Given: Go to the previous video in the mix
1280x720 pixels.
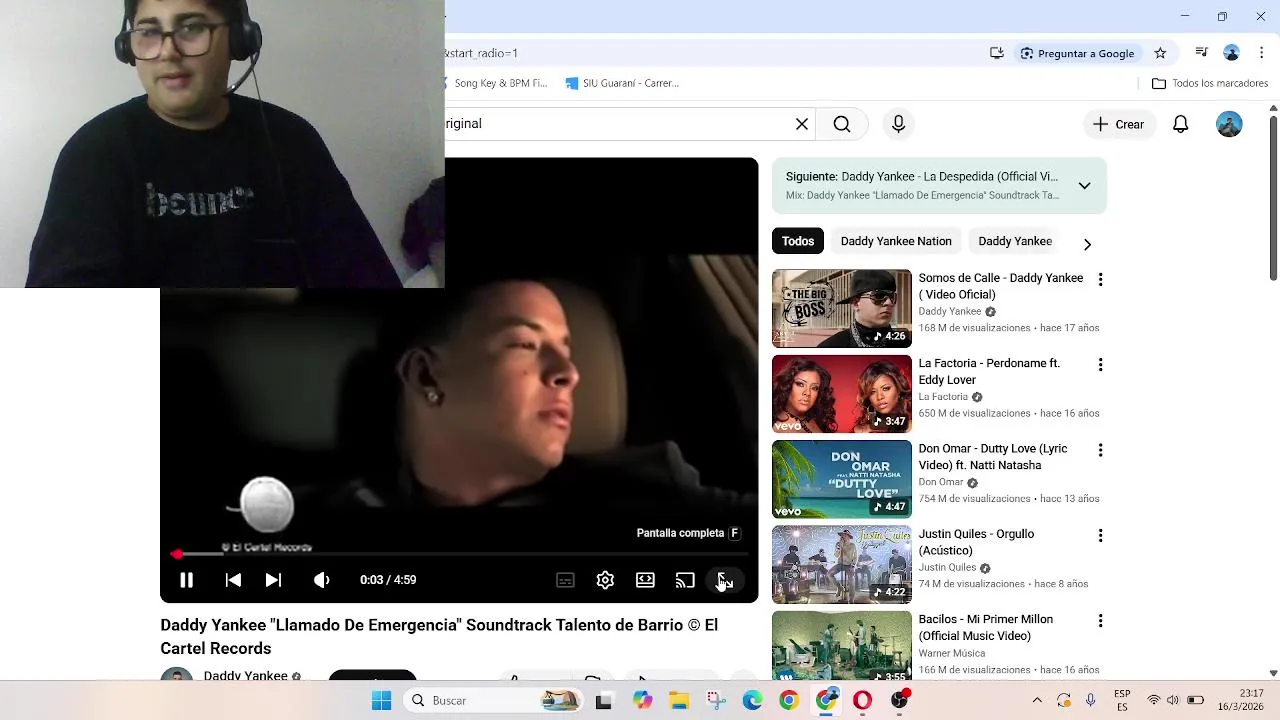Looking at the screenshot, I should [233, 580].
